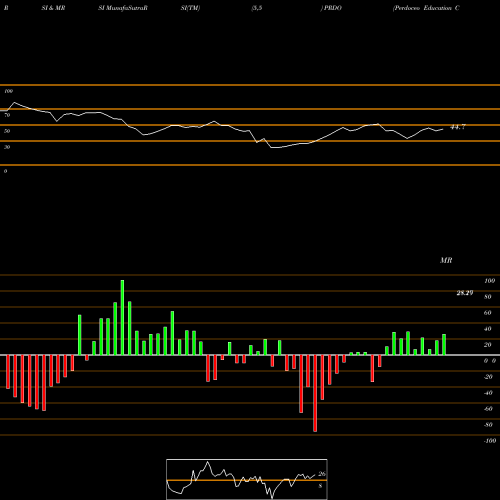The width and height of the screenshot is (500, 500).
Task: Click the MR axis label 80
Action: (x=488, y=297)
